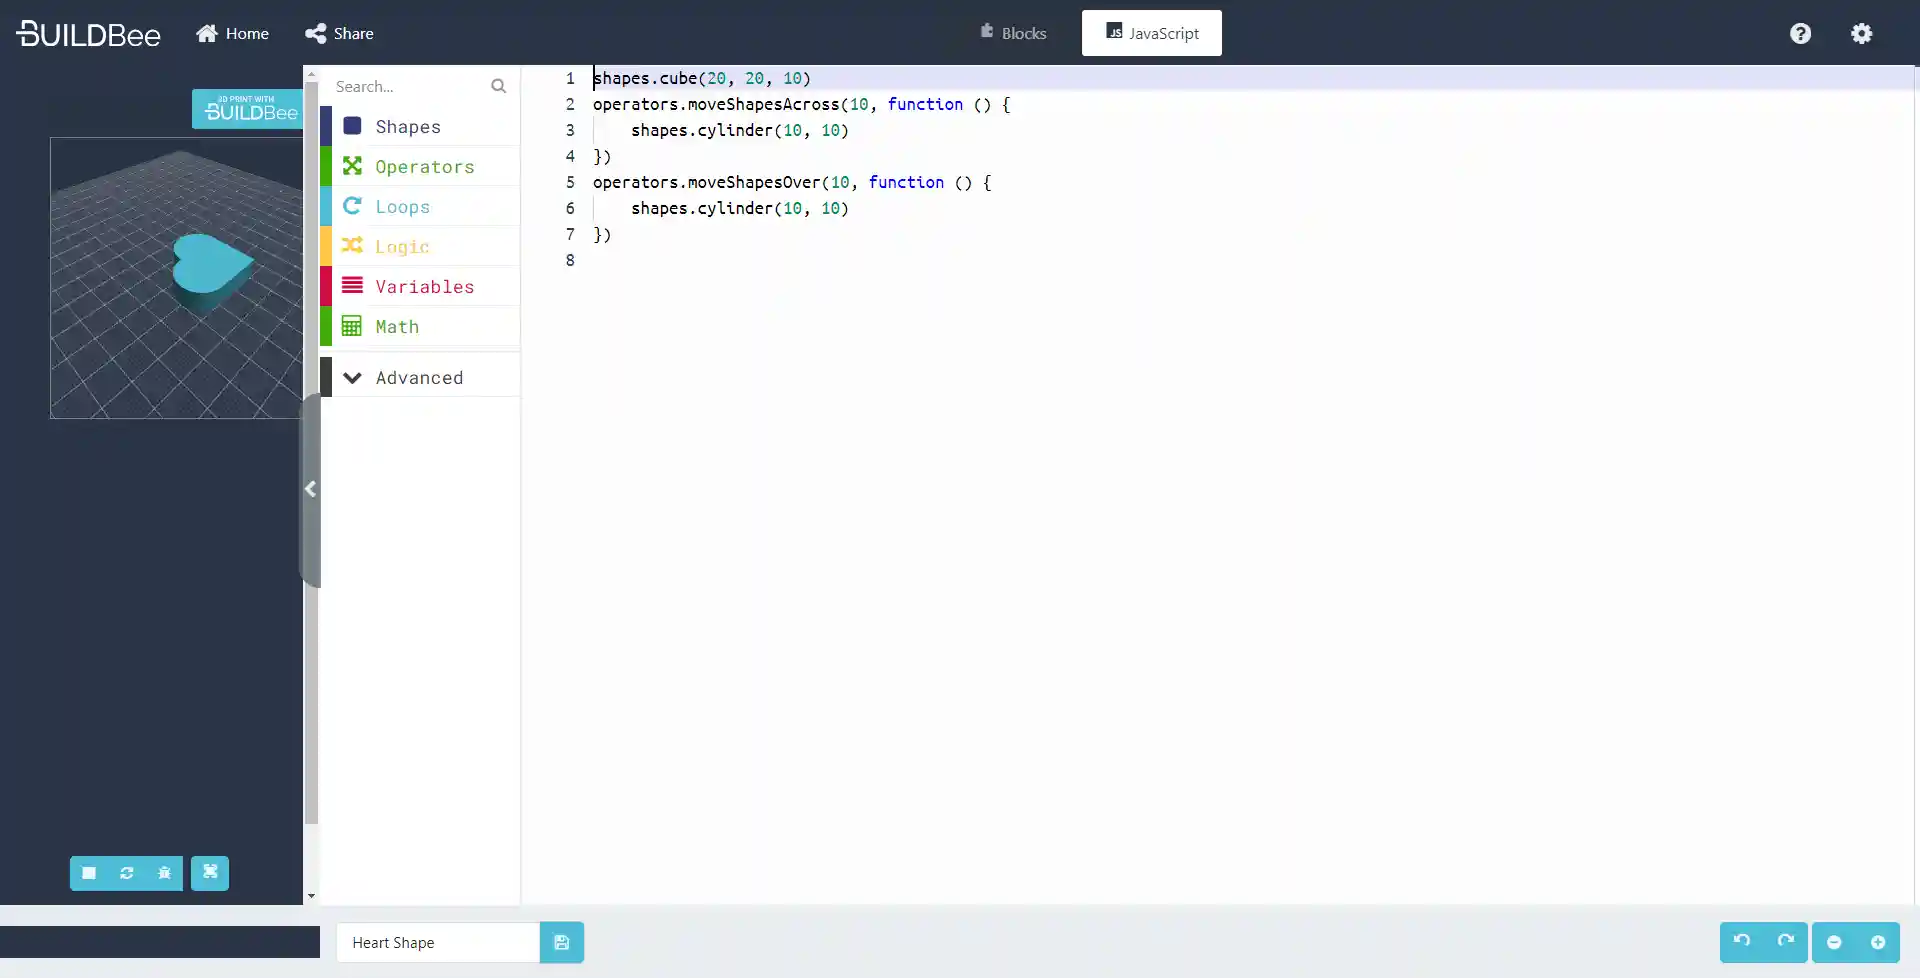Viewport: 1920px width, 978px height.
Task: Open the debug bug tool under preview
Action: coord(164,873)
